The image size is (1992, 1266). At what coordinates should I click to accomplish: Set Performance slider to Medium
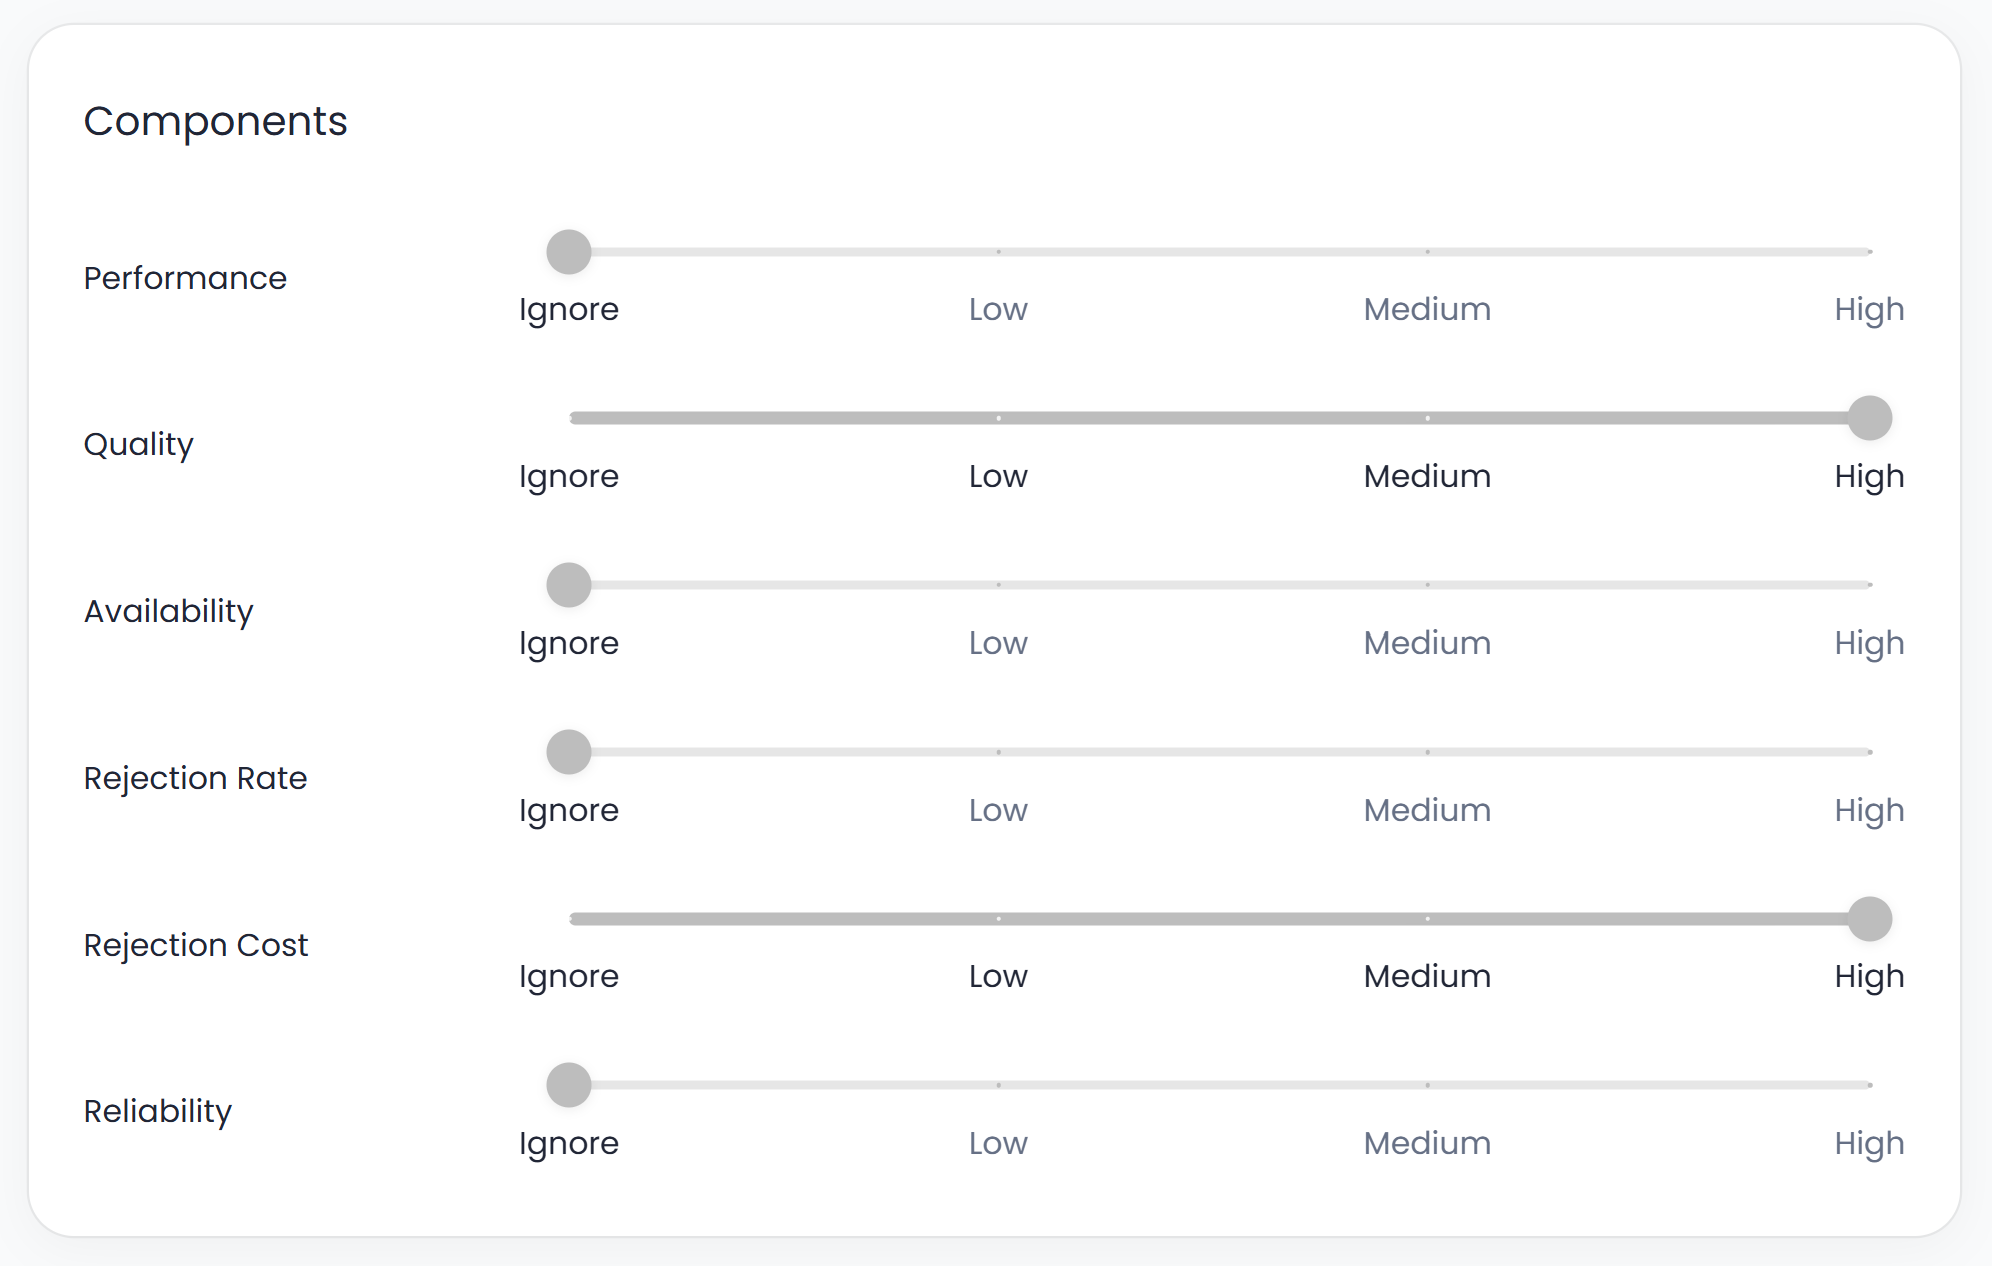pyautogui.click(x=1427, y=252)
